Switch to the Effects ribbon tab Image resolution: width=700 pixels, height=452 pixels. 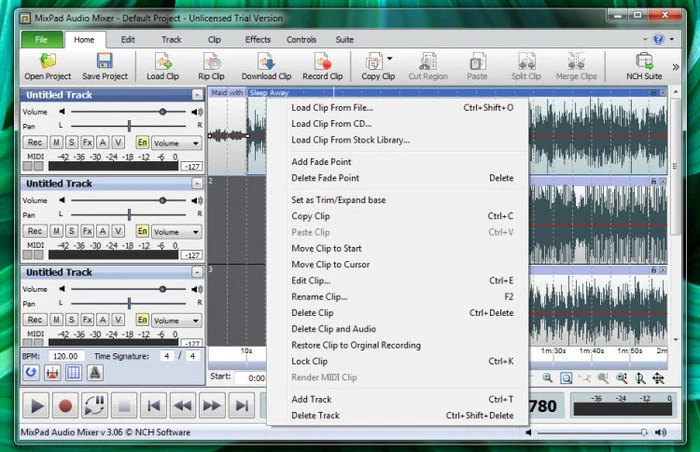click(x=257, y=39)
